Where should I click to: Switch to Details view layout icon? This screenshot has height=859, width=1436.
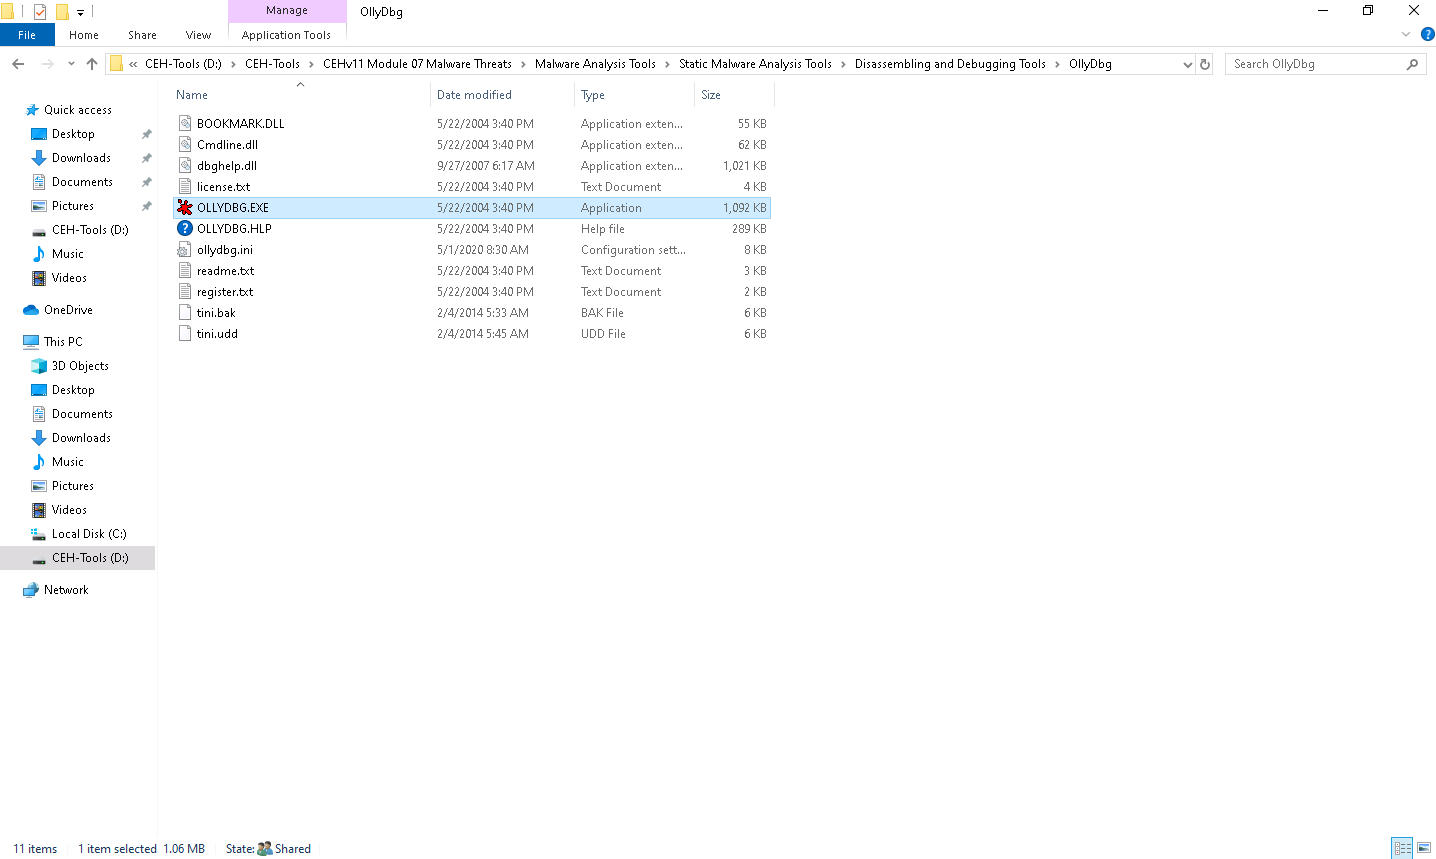[1403, 848]
